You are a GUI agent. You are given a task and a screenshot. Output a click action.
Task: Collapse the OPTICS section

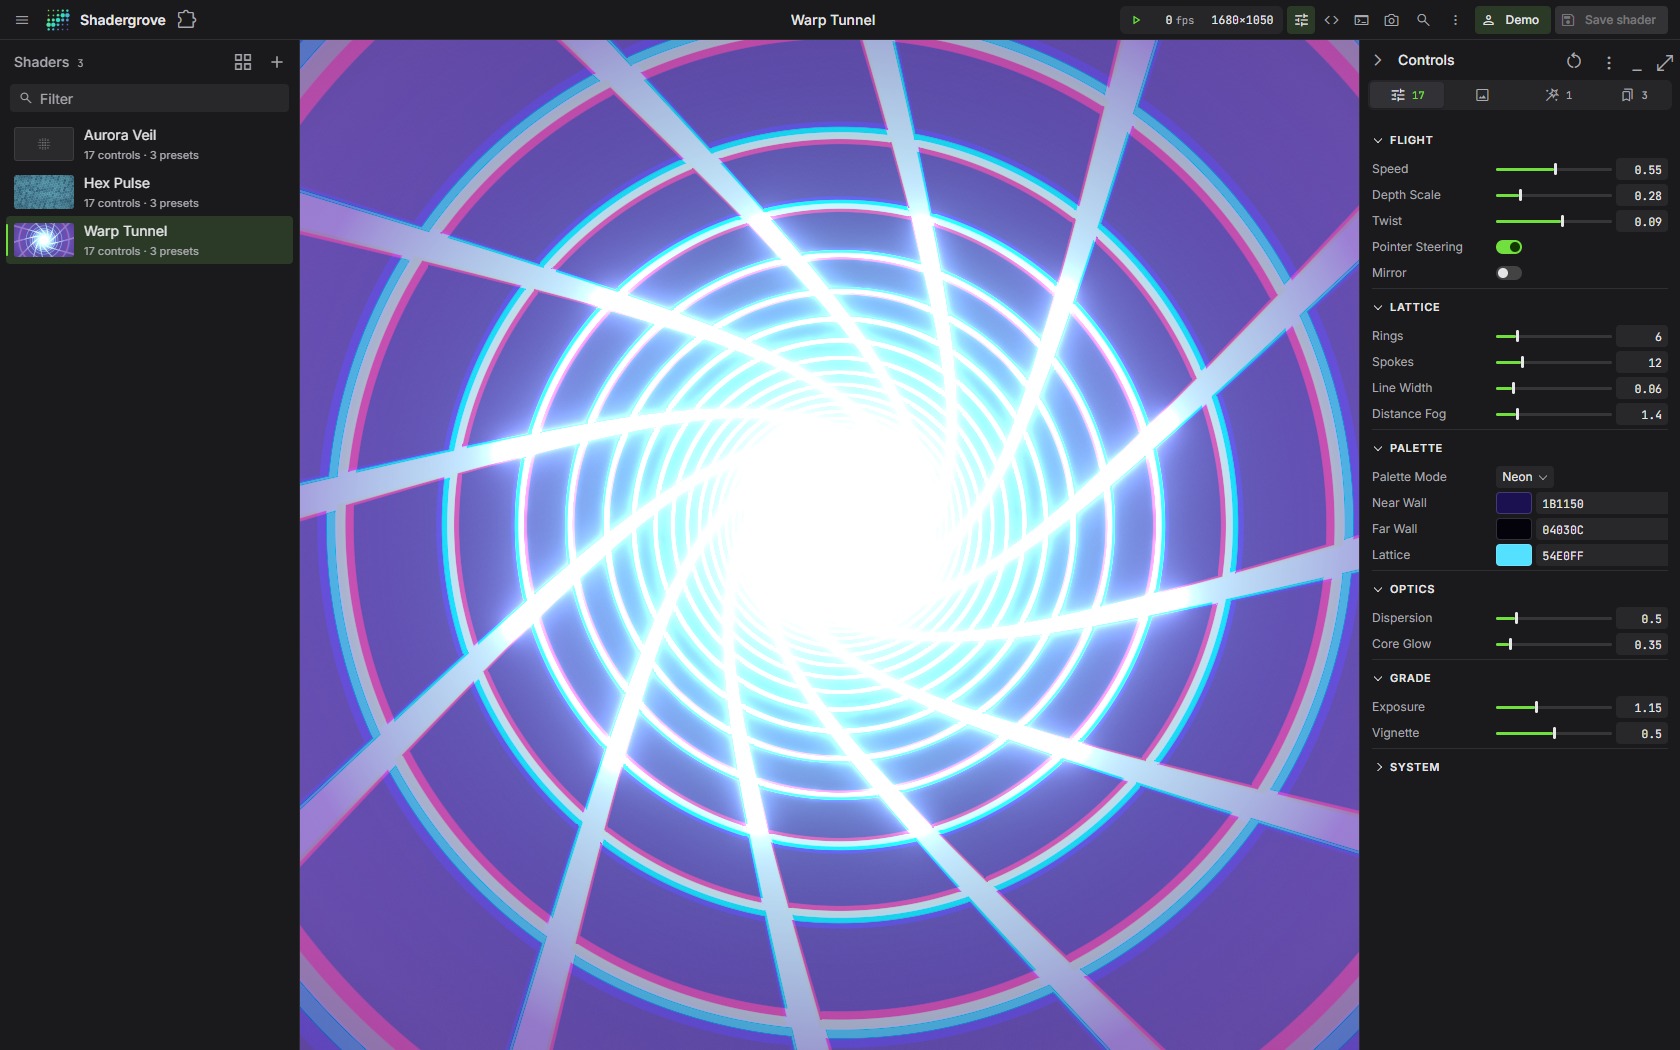(1404, 589)
